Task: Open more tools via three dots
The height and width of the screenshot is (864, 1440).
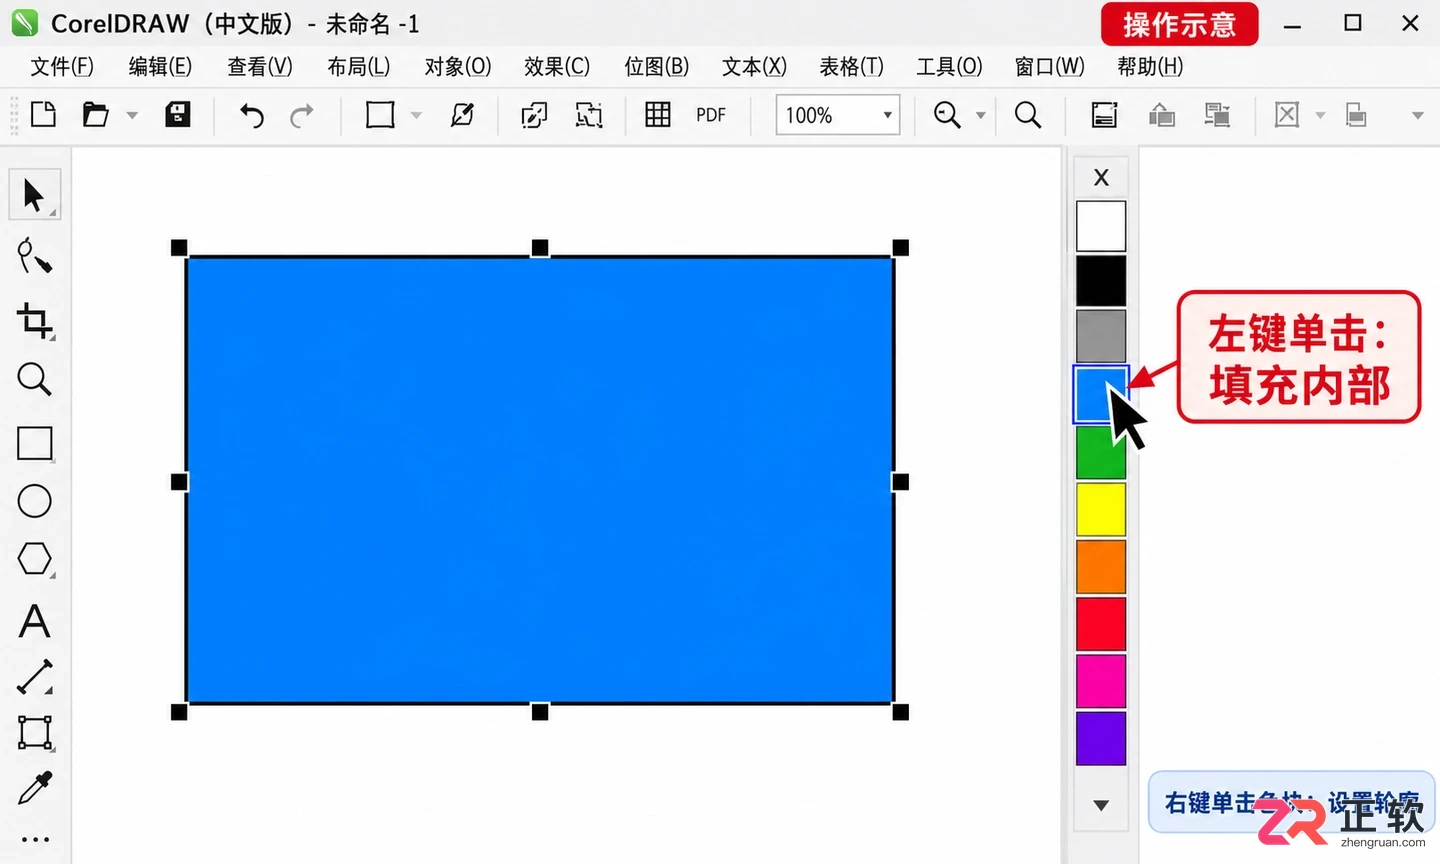Action: (35, 840)
